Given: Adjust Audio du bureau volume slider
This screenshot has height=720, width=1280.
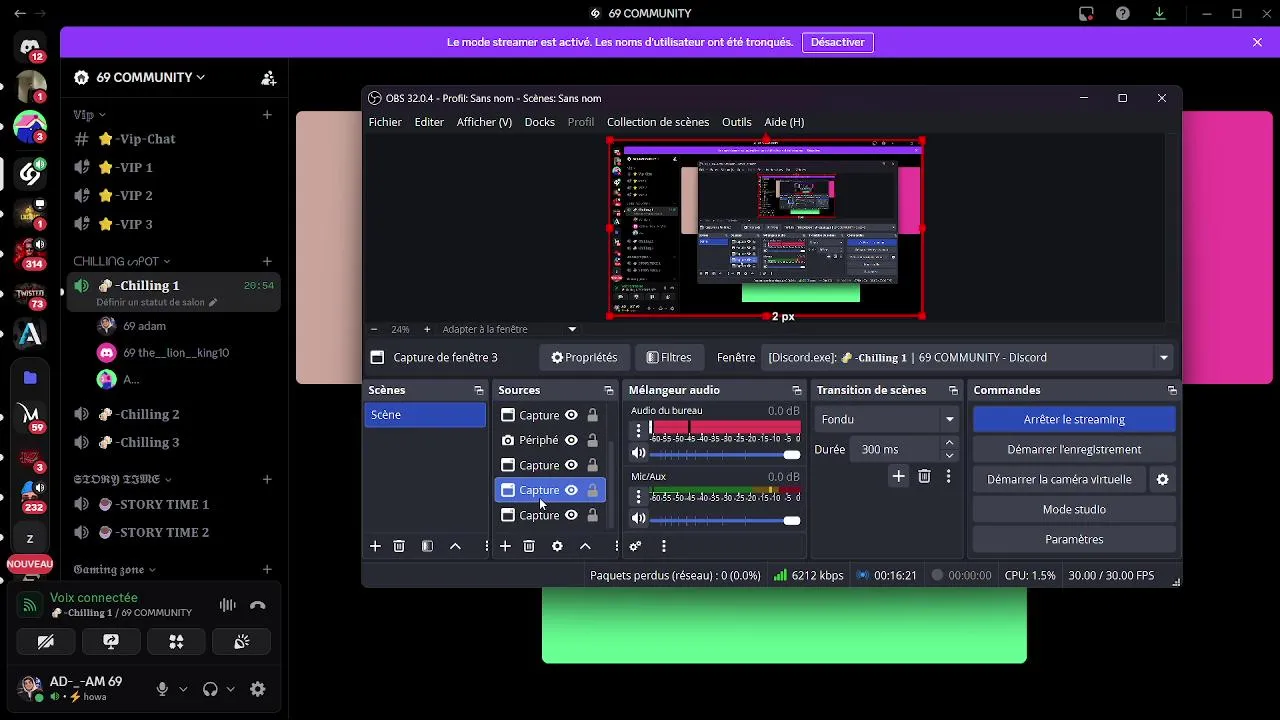Looking at the screenshot, I should tap(725, 454).
